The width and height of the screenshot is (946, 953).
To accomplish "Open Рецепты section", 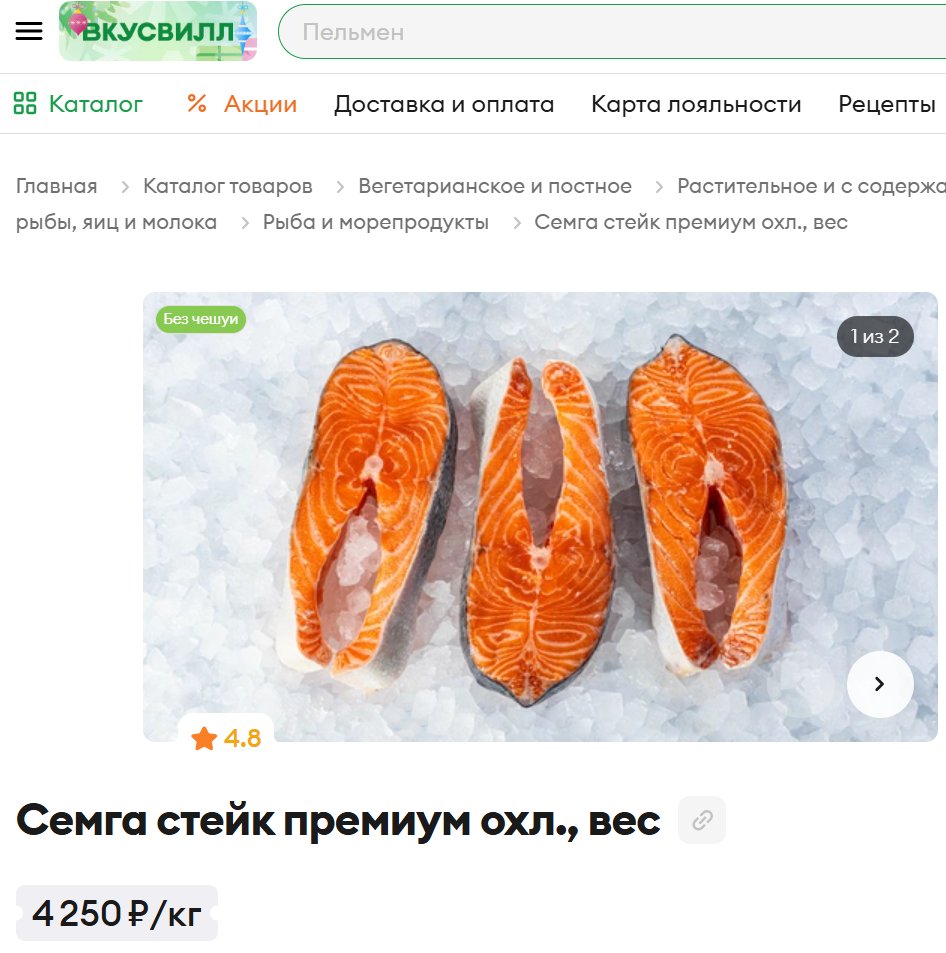I will coord(886,104).
